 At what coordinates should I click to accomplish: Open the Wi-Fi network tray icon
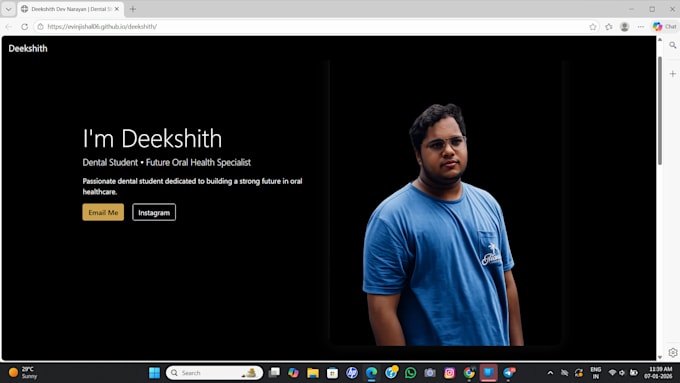point(612,373)
